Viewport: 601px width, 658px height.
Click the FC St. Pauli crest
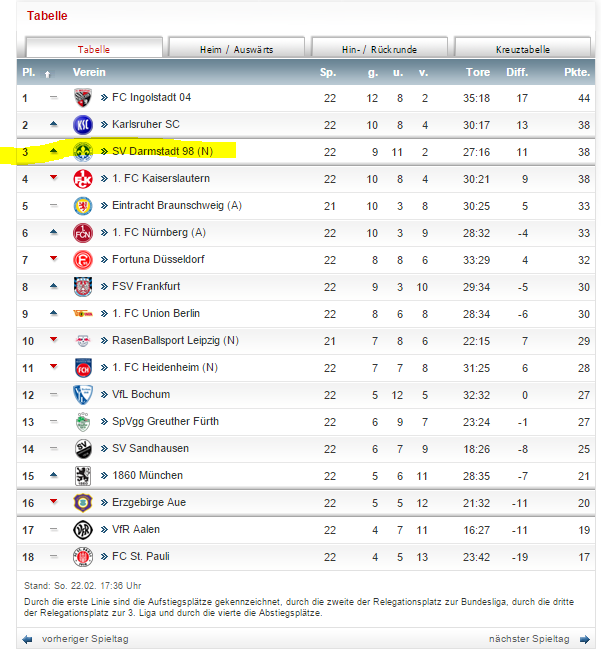[x=83, y=557]
